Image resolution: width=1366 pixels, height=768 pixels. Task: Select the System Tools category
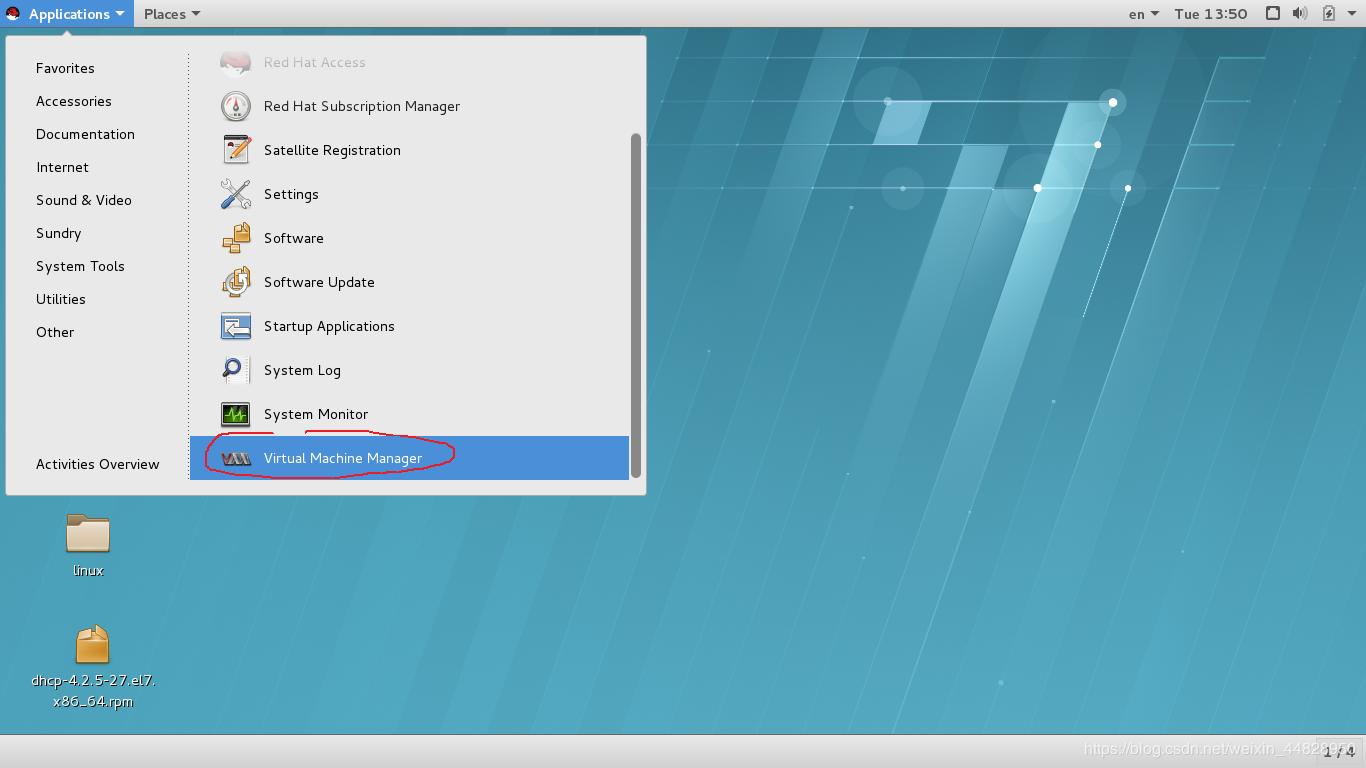tap(80, 266)
